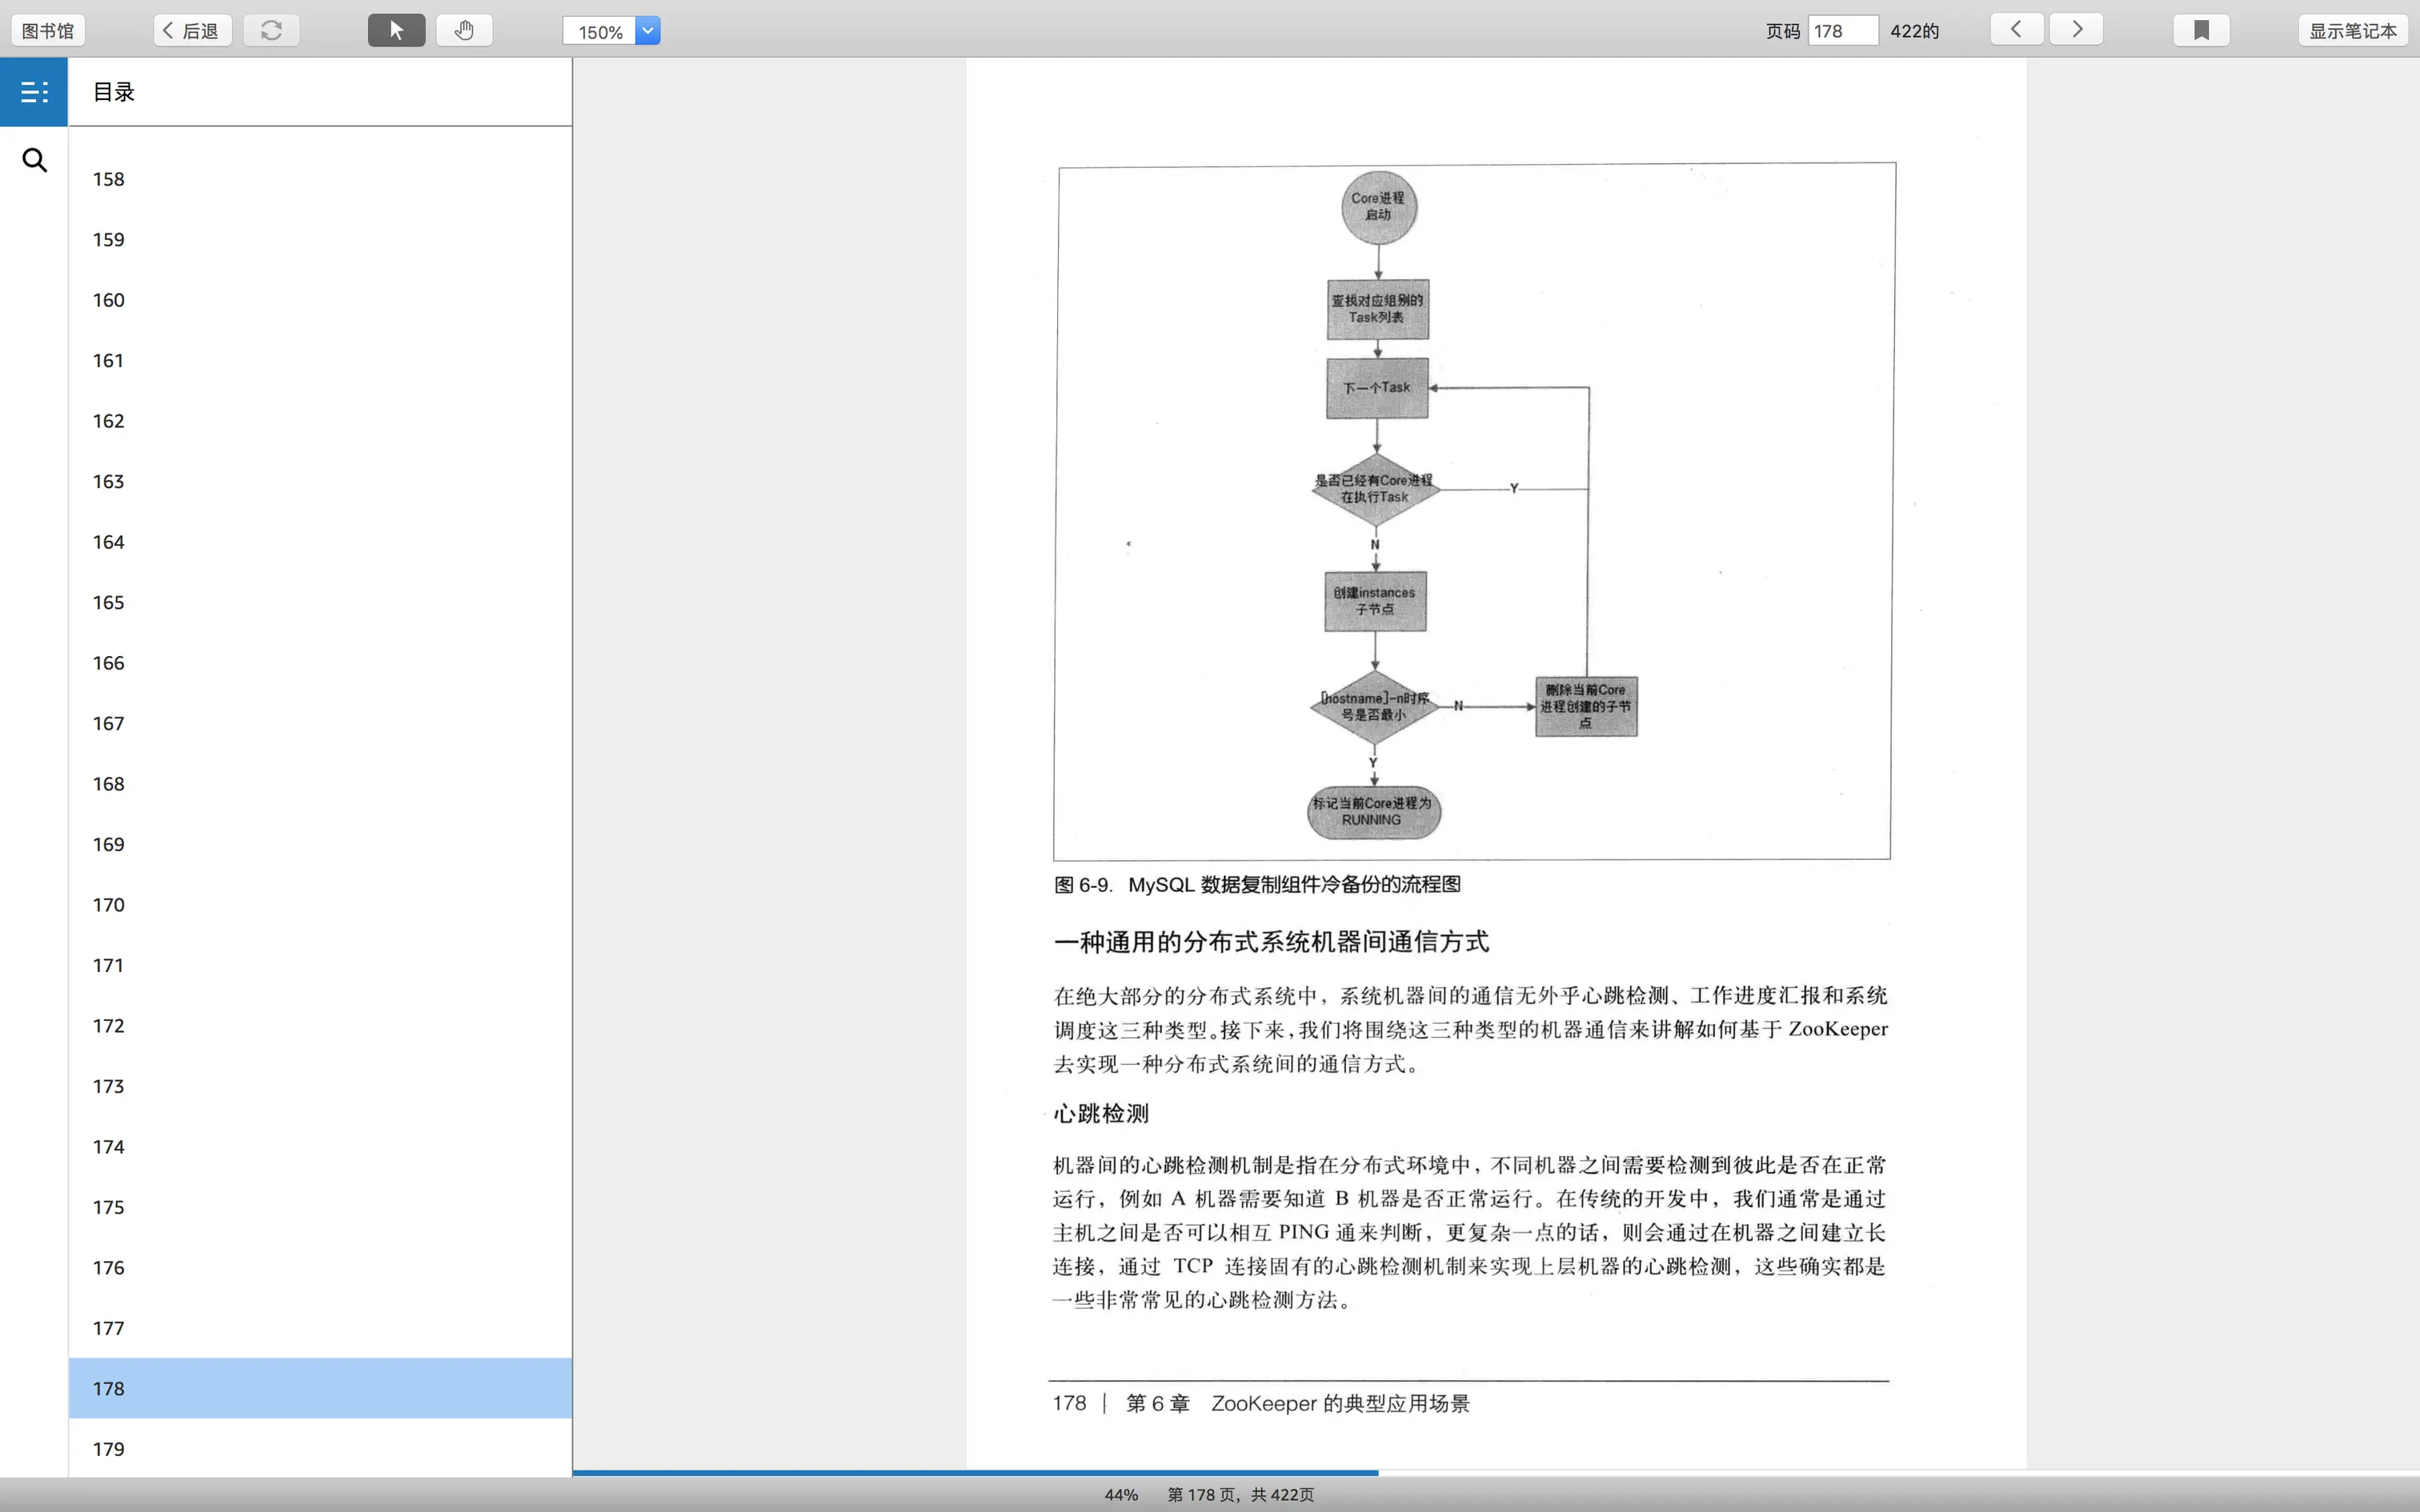
Task: Bookmark the current page
Action: 2200,30
